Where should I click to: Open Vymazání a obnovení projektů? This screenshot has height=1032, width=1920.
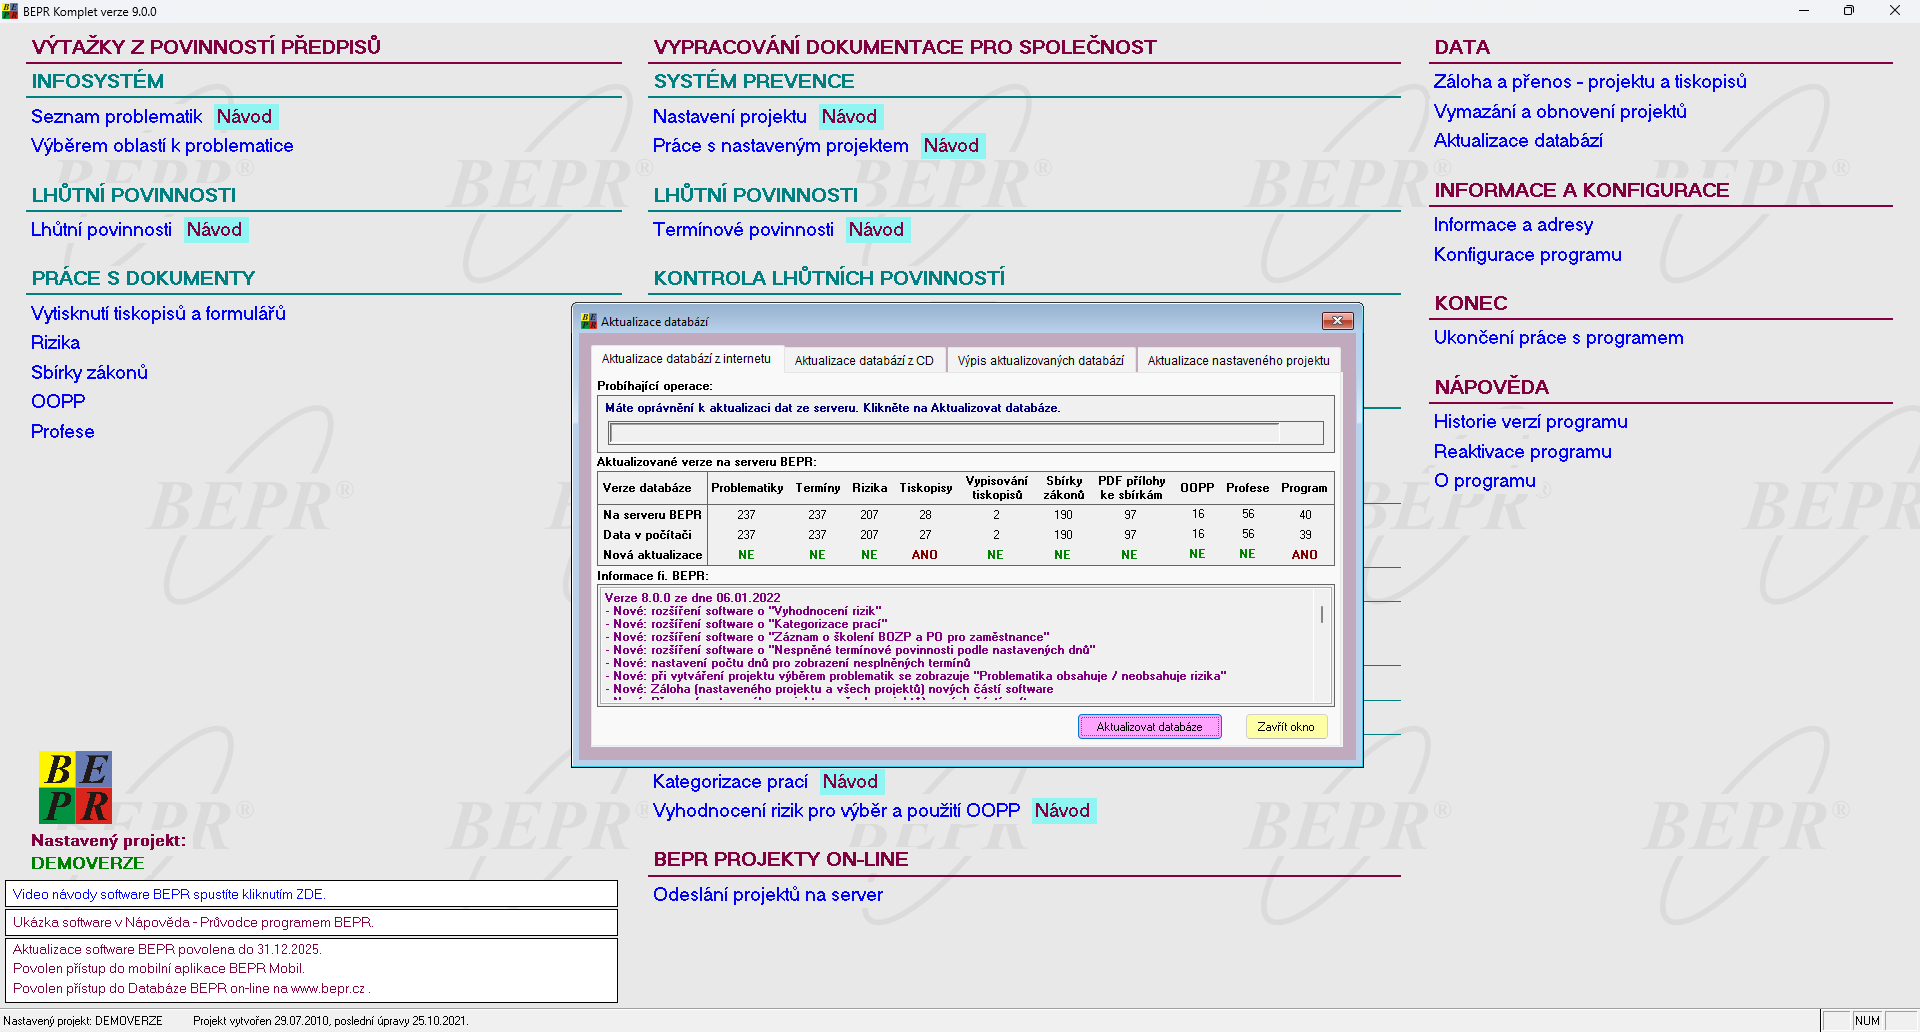[x=1560, y=112]
